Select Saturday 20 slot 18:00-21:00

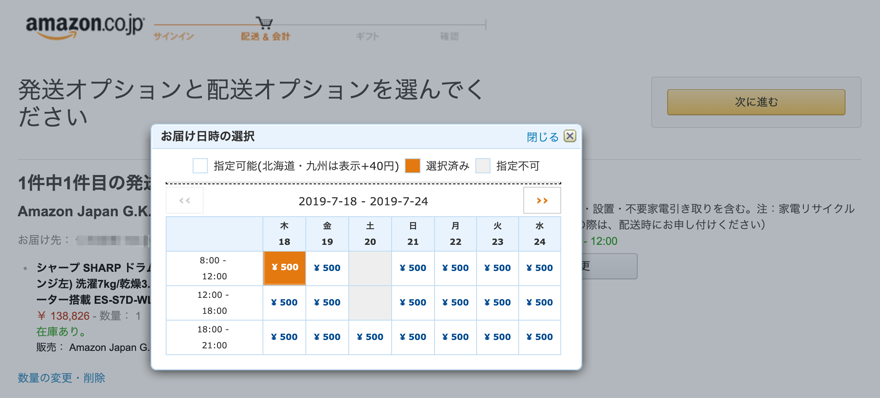pos(370,337)
